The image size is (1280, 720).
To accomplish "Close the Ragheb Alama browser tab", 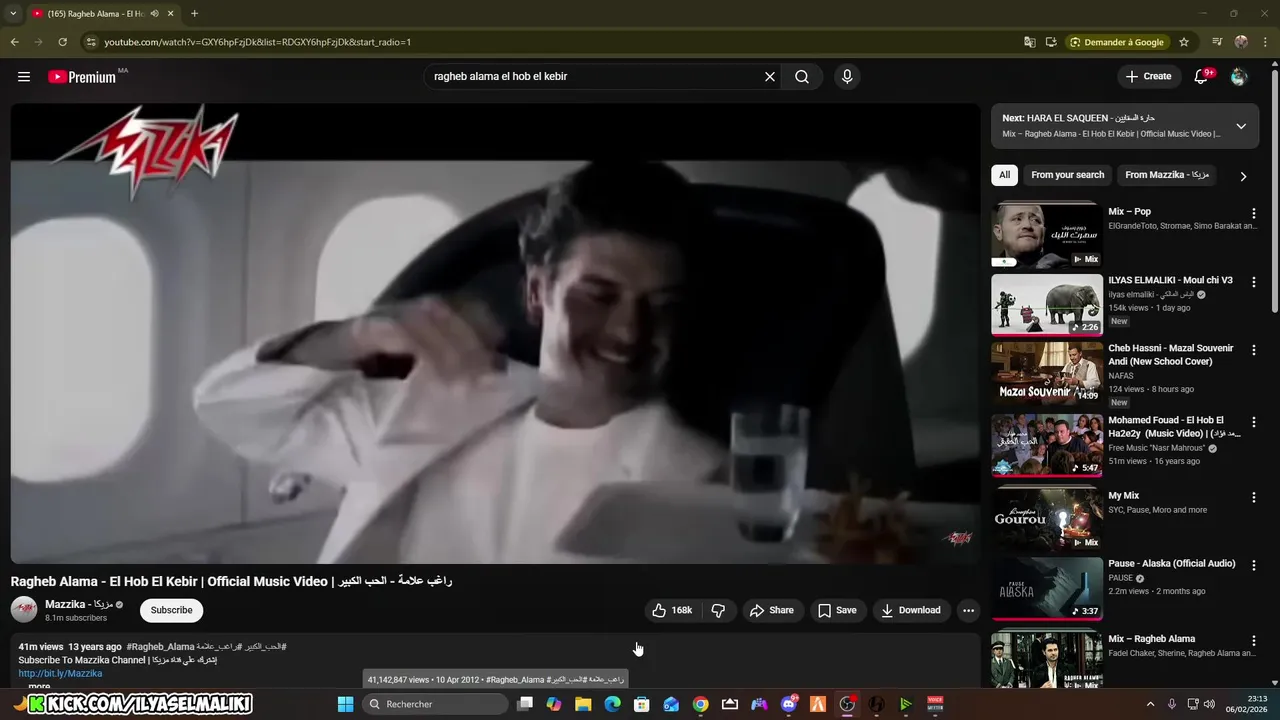I will 171,14.
